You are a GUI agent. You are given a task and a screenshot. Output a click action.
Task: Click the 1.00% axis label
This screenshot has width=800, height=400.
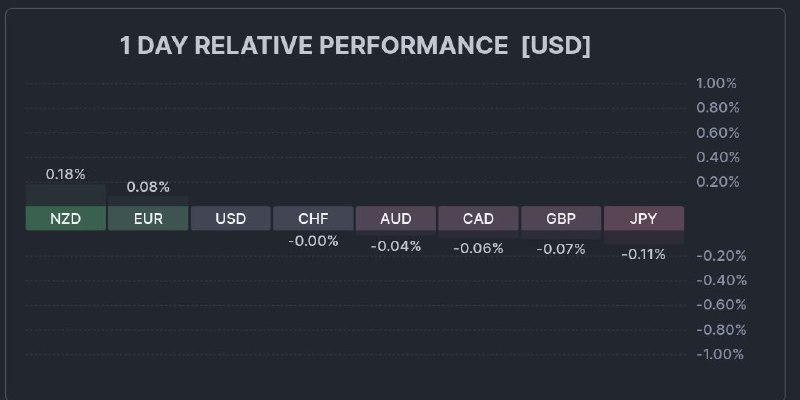[x=717, y=83]
